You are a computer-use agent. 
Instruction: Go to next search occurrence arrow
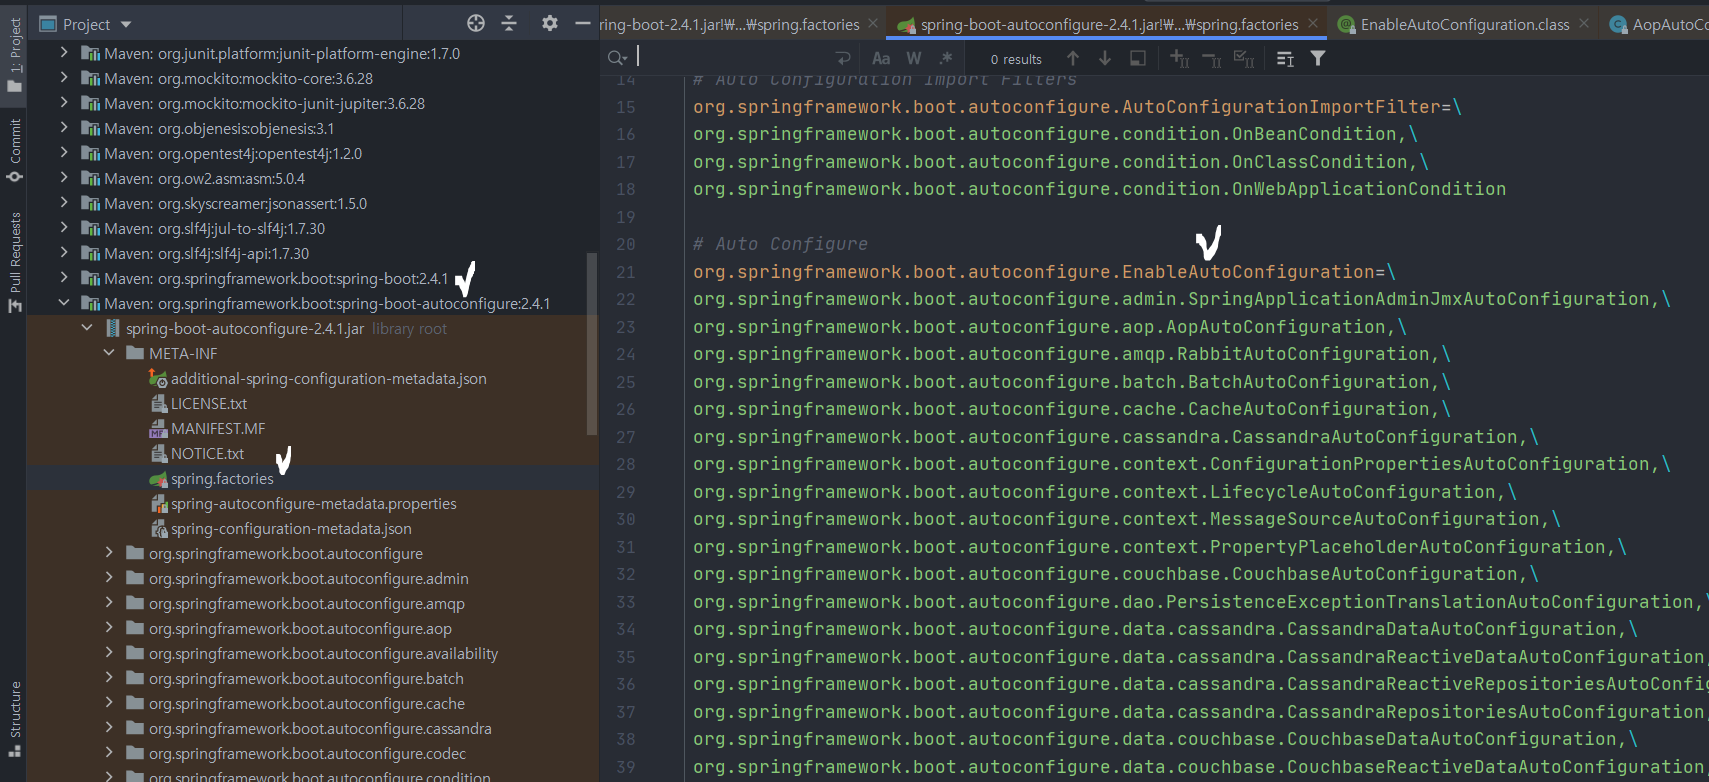[1105, 59]
